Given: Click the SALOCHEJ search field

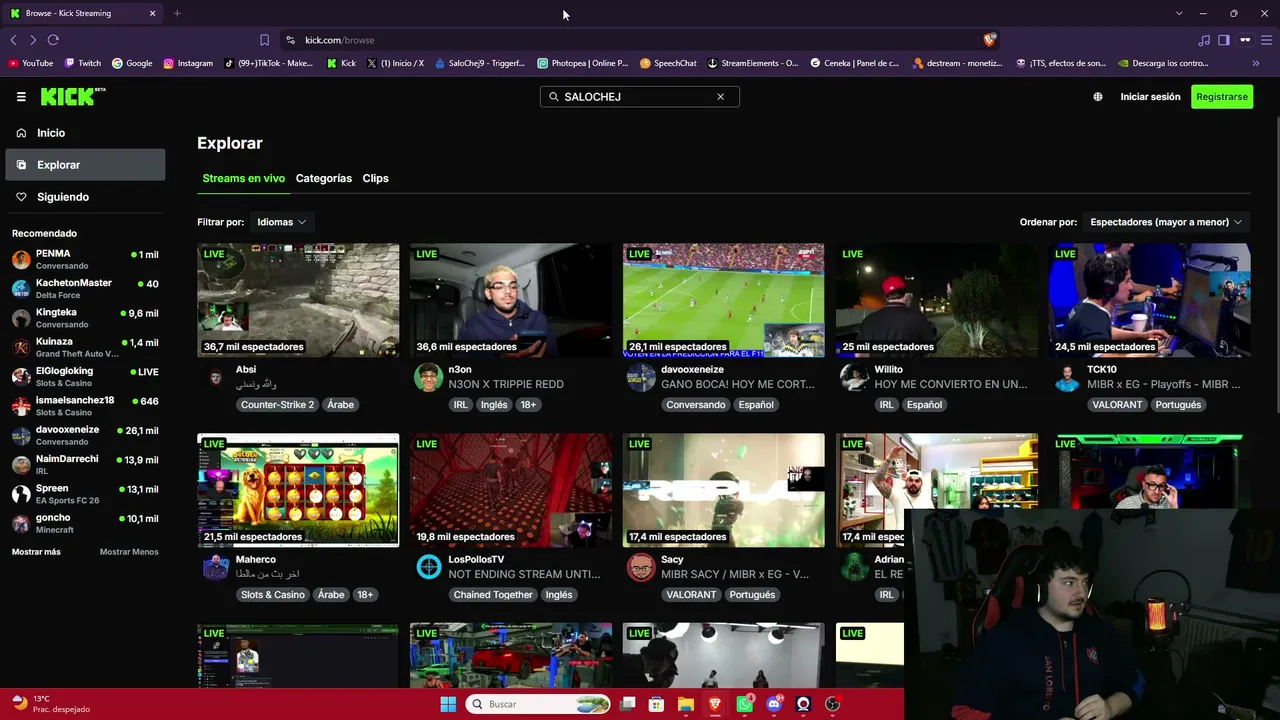Looking at the screenshot, I should (639, 97).
